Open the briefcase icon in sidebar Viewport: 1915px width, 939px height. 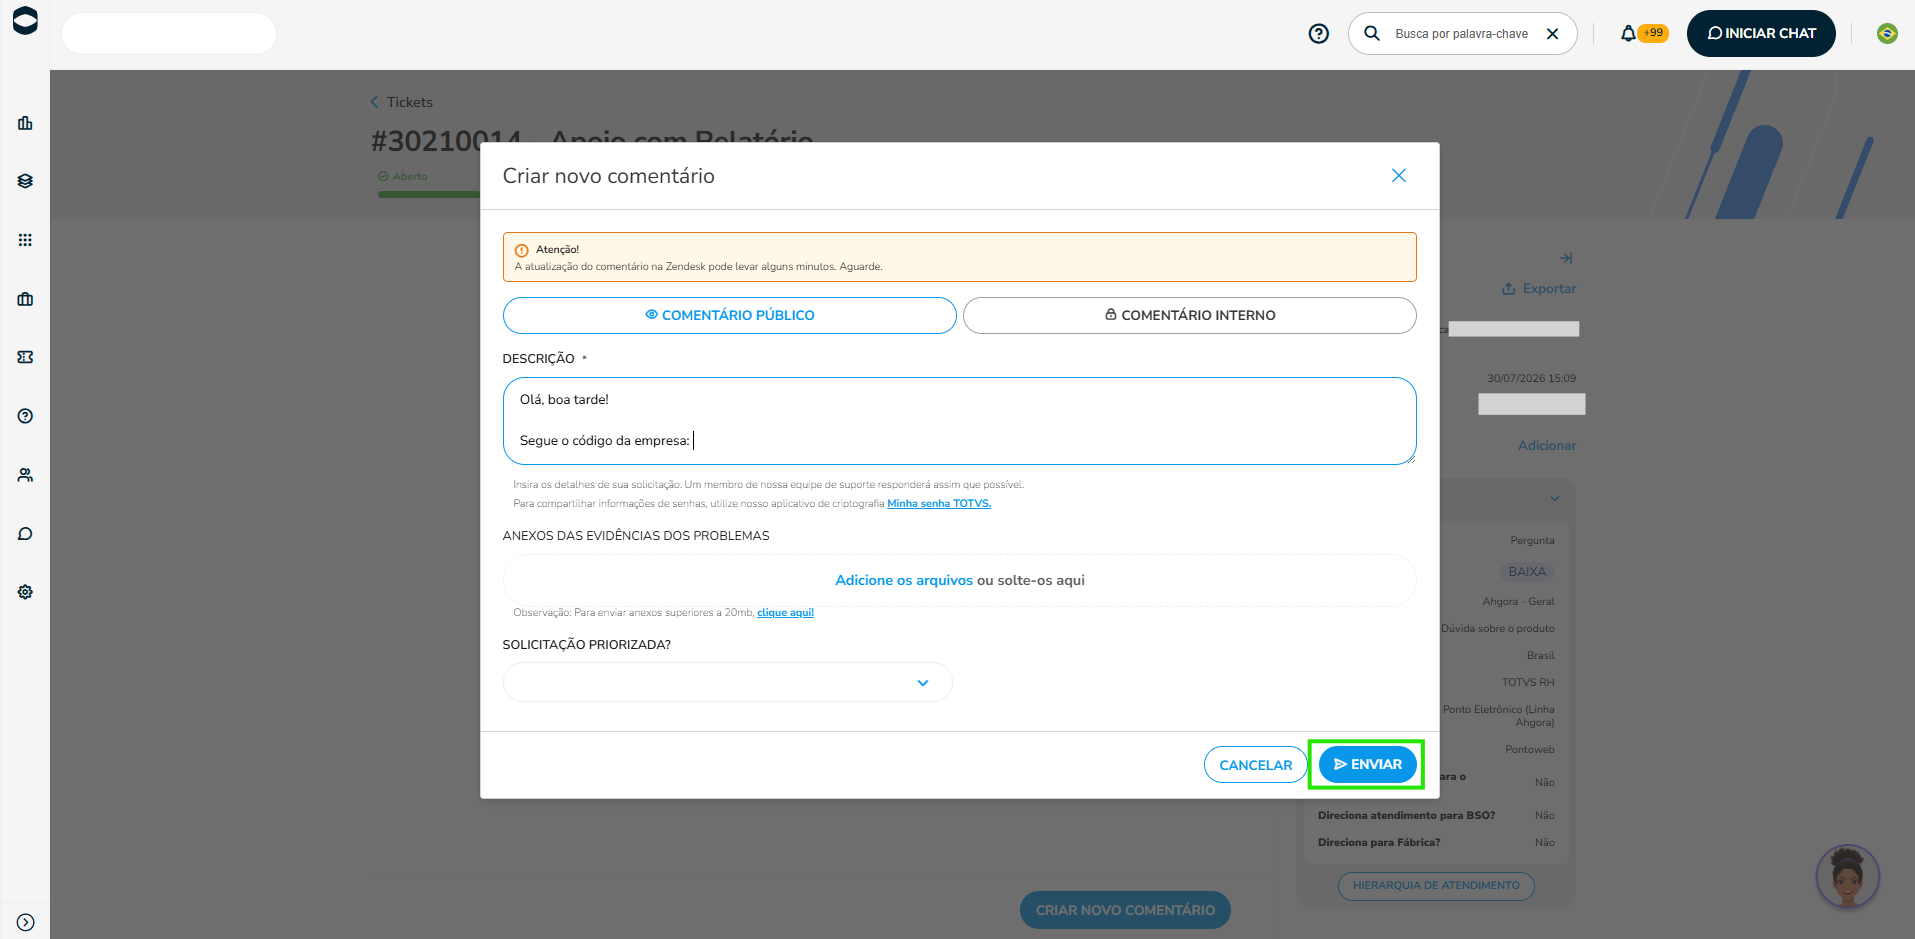point(25,299)
